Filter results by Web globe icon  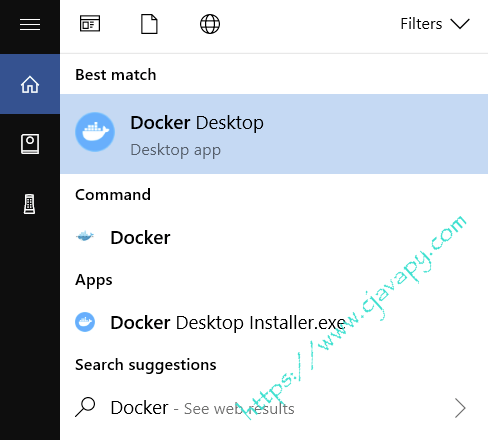(x=210, y=24)
